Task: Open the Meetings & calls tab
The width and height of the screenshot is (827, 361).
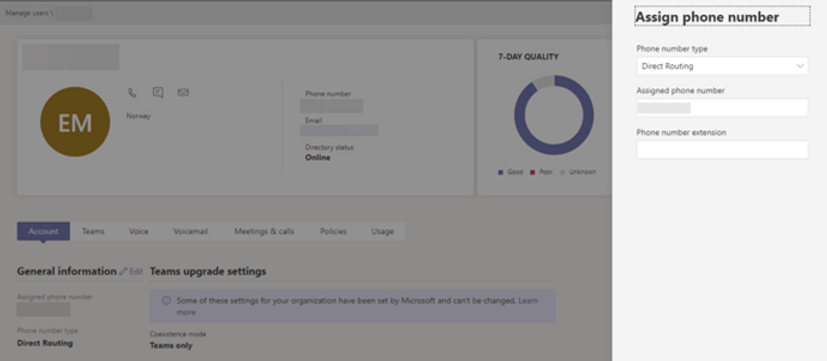Action: pos(264,231)
